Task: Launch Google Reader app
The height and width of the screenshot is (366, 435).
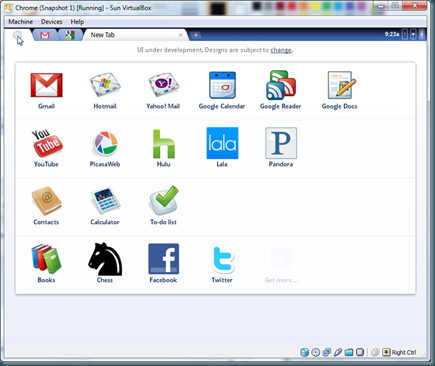Action: click(281, 85)
